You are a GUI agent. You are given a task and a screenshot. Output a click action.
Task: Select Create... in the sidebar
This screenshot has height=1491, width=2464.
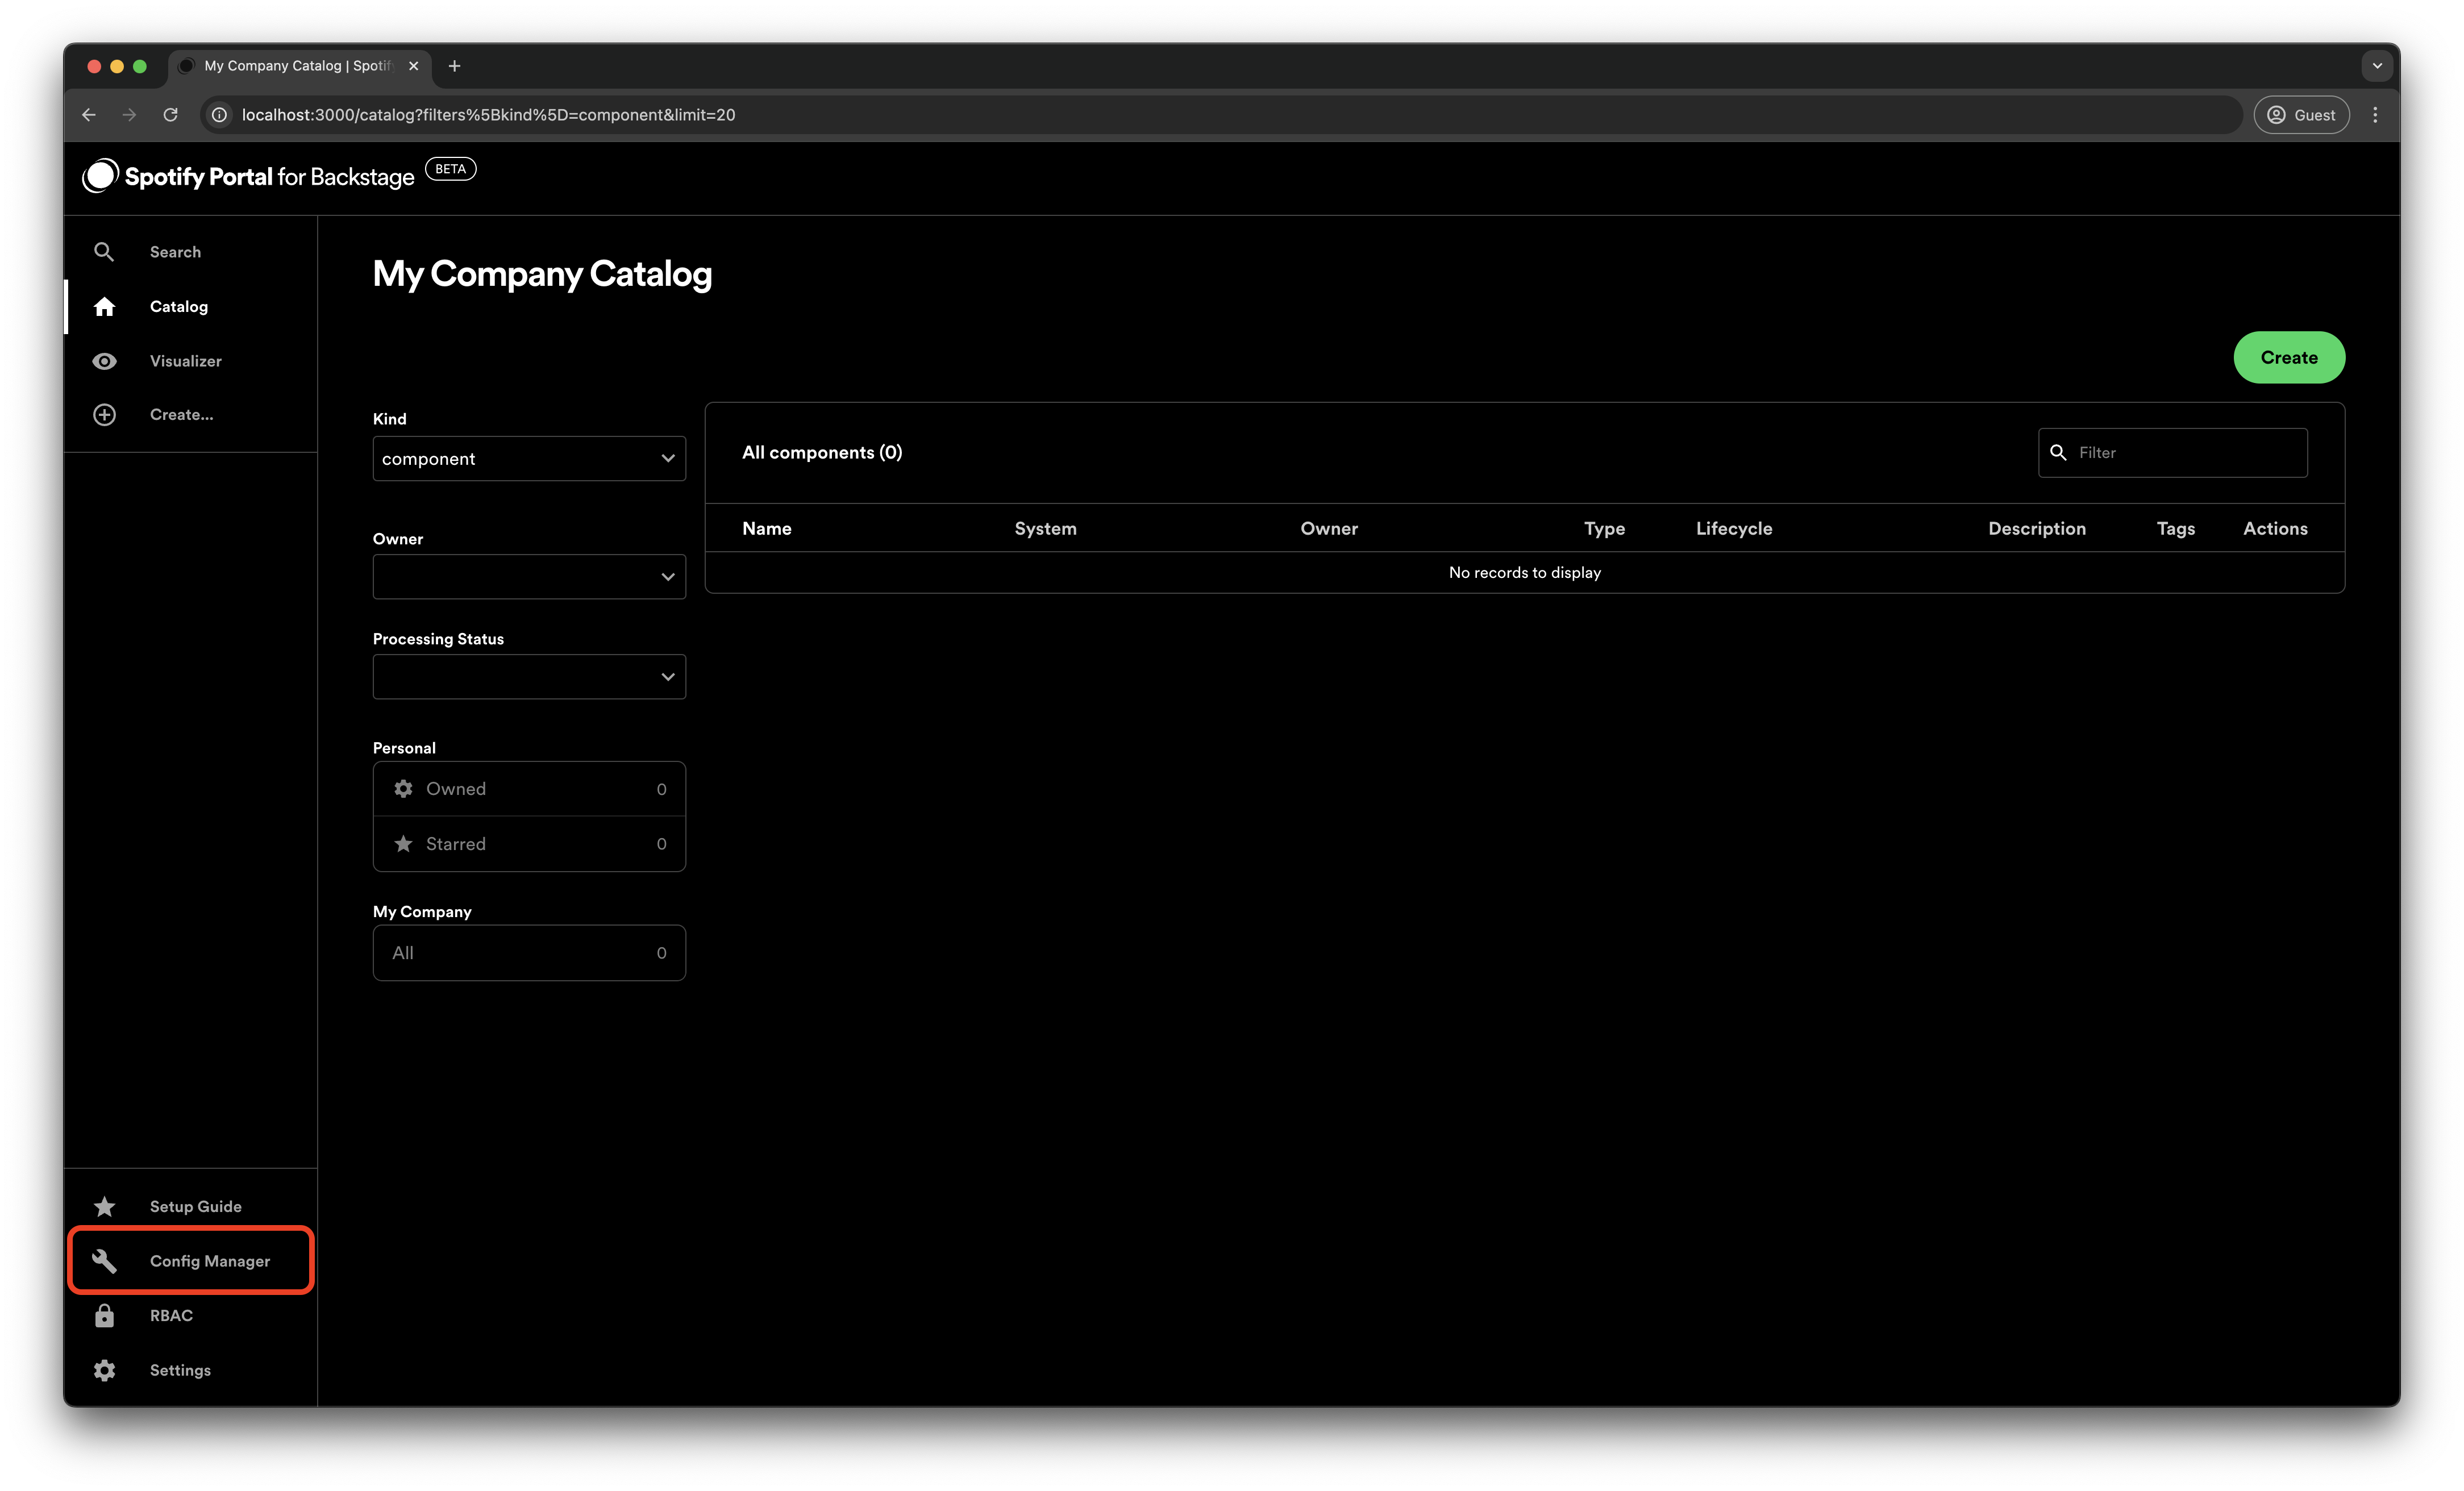coord(190,415)
